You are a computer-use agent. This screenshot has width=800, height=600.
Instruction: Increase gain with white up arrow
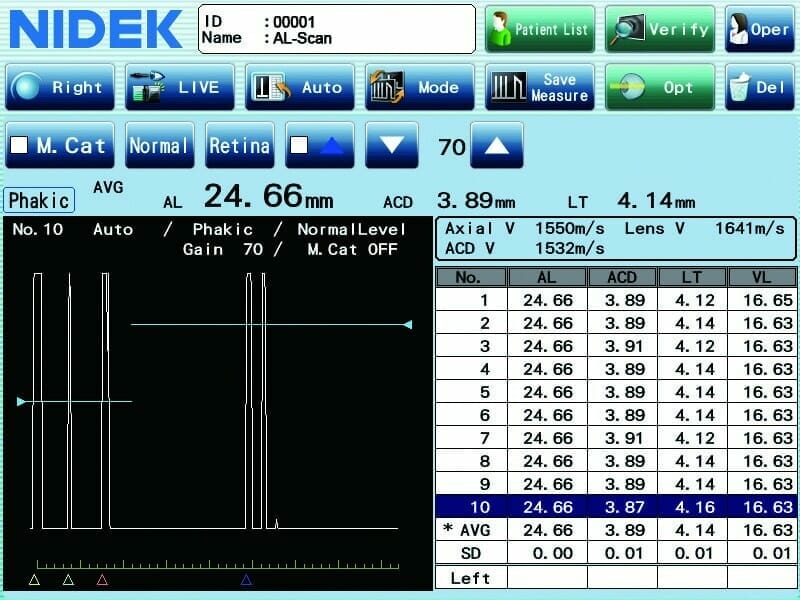(496, 146)
